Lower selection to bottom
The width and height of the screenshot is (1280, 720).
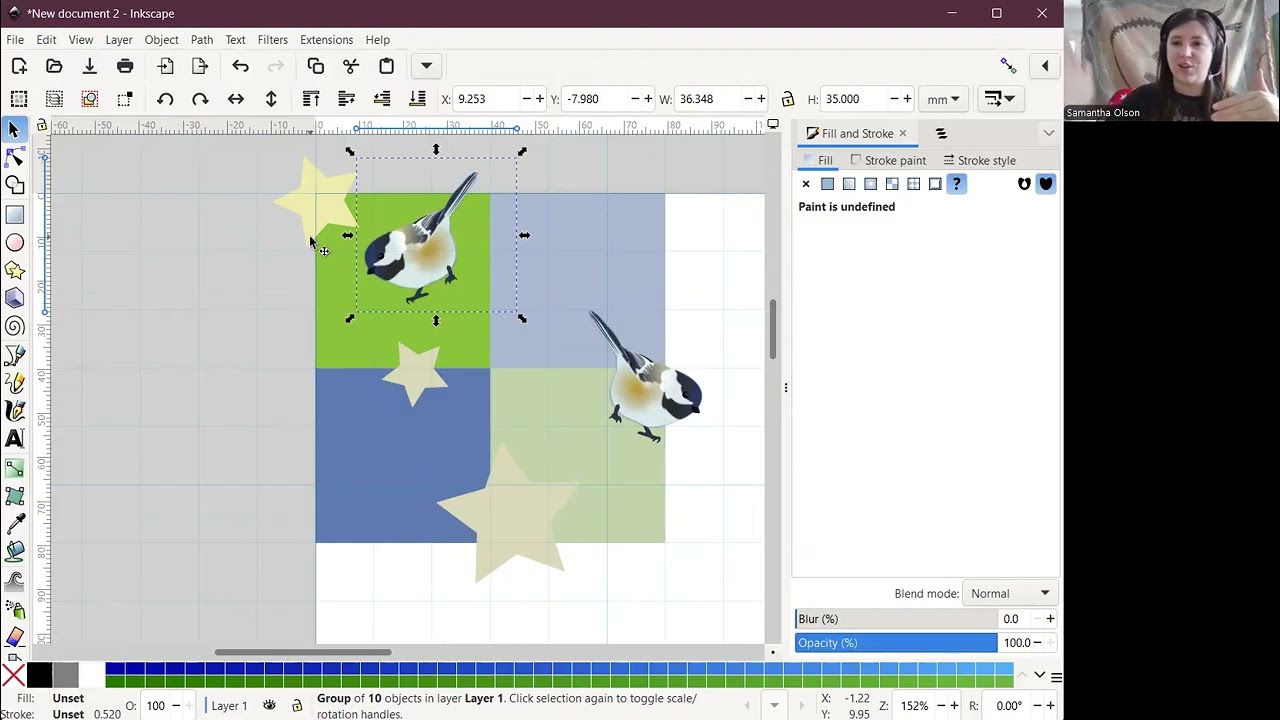(417, 99)
